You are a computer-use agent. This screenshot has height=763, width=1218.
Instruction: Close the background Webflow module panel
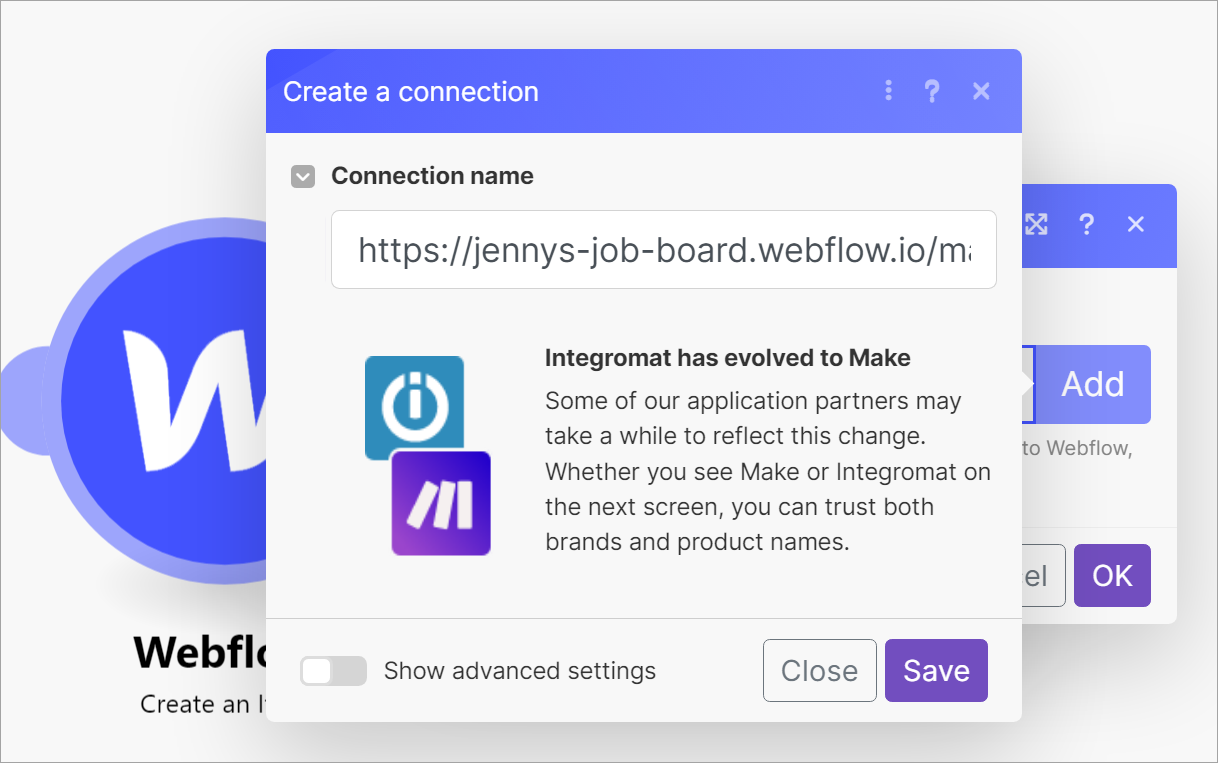(x=1135, y=224)
